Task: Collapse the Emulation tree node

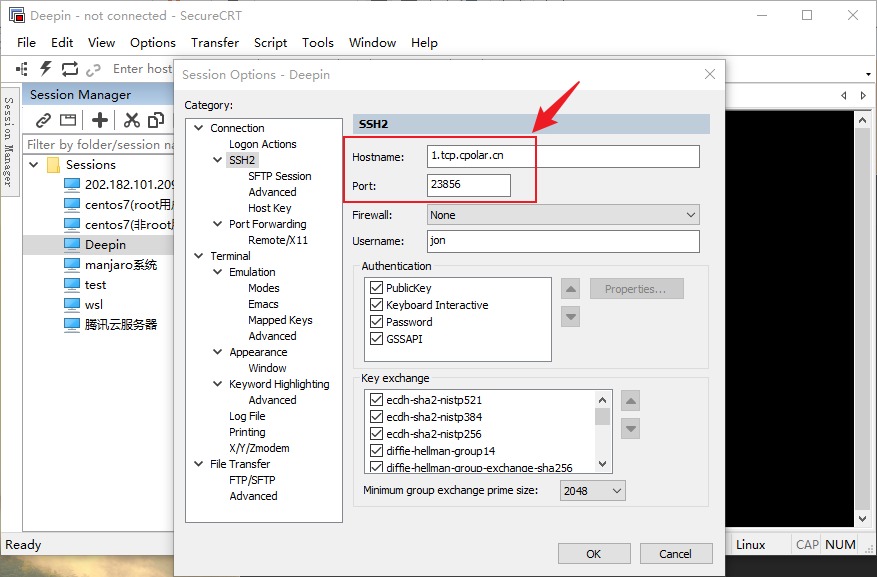Action: [218, 272]
